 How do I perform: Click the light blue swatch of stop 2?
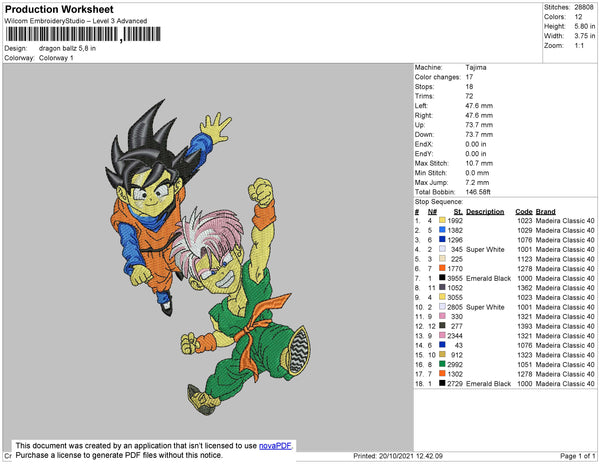click(x=442, y=230)
